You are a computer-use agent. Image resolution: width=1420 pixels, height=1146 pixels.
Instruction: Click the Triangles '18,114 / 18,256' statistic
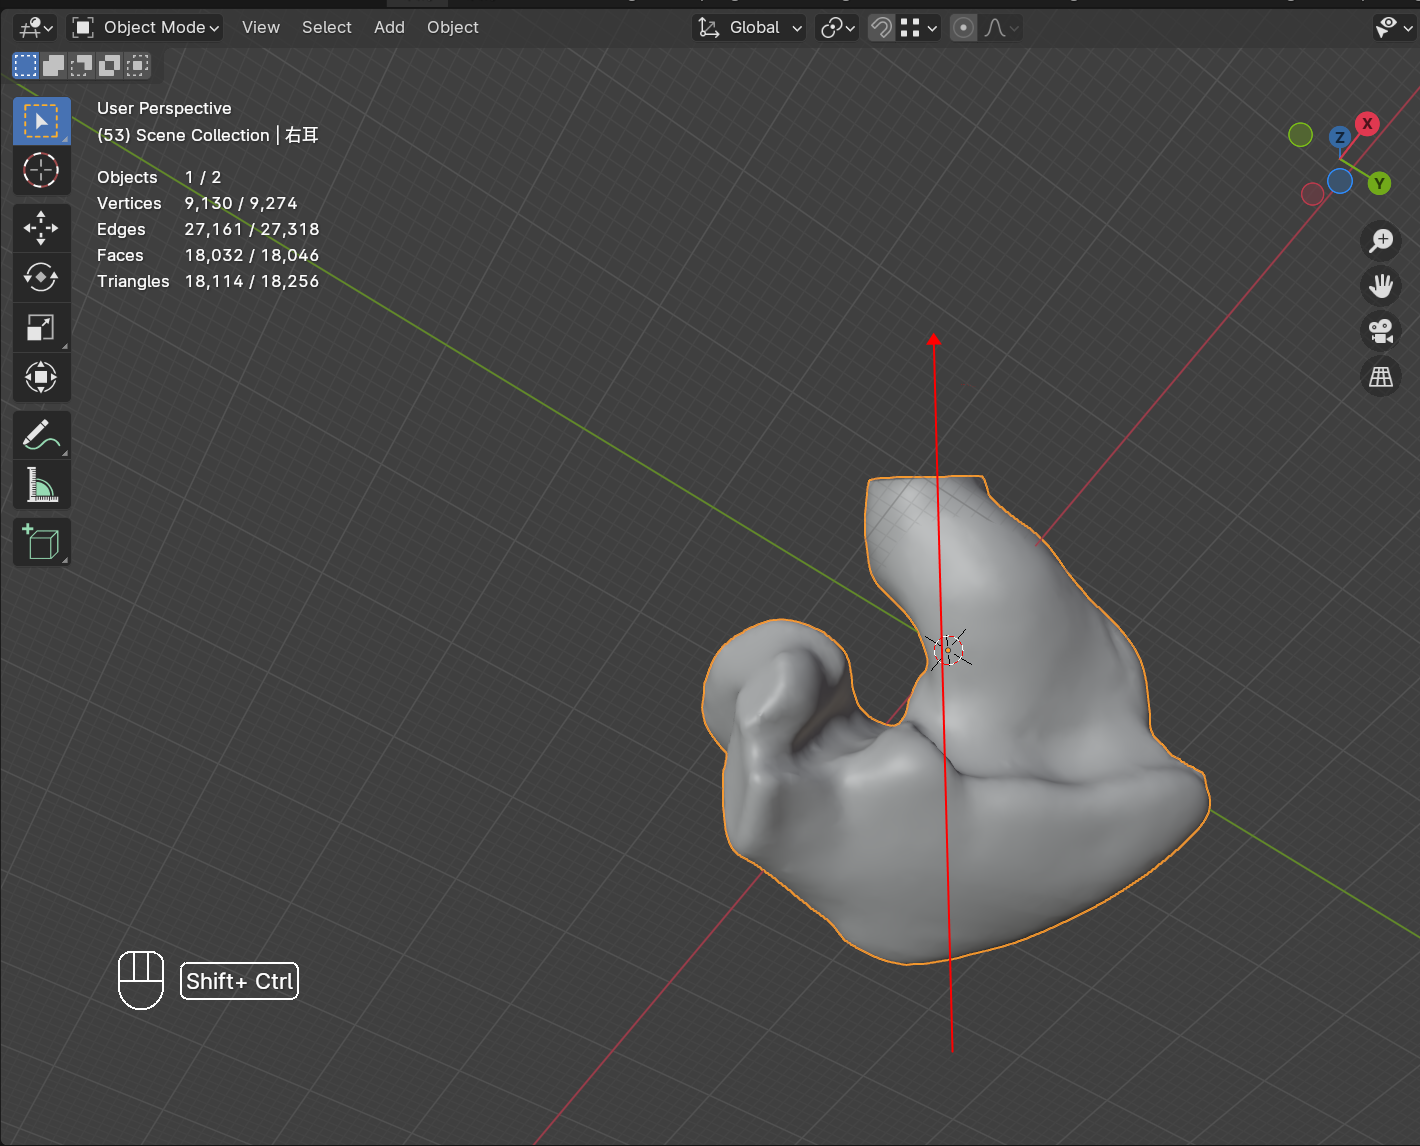(252, 281)
